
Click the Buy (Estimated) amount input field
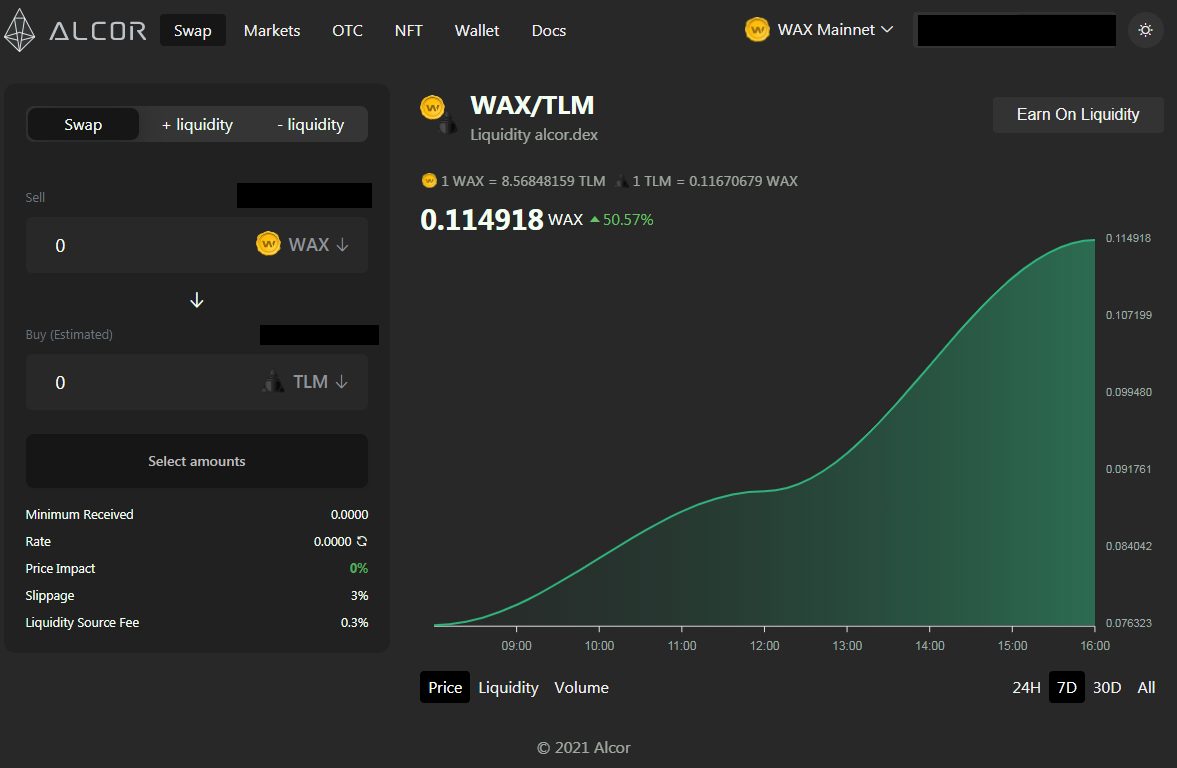pos(197,382)
